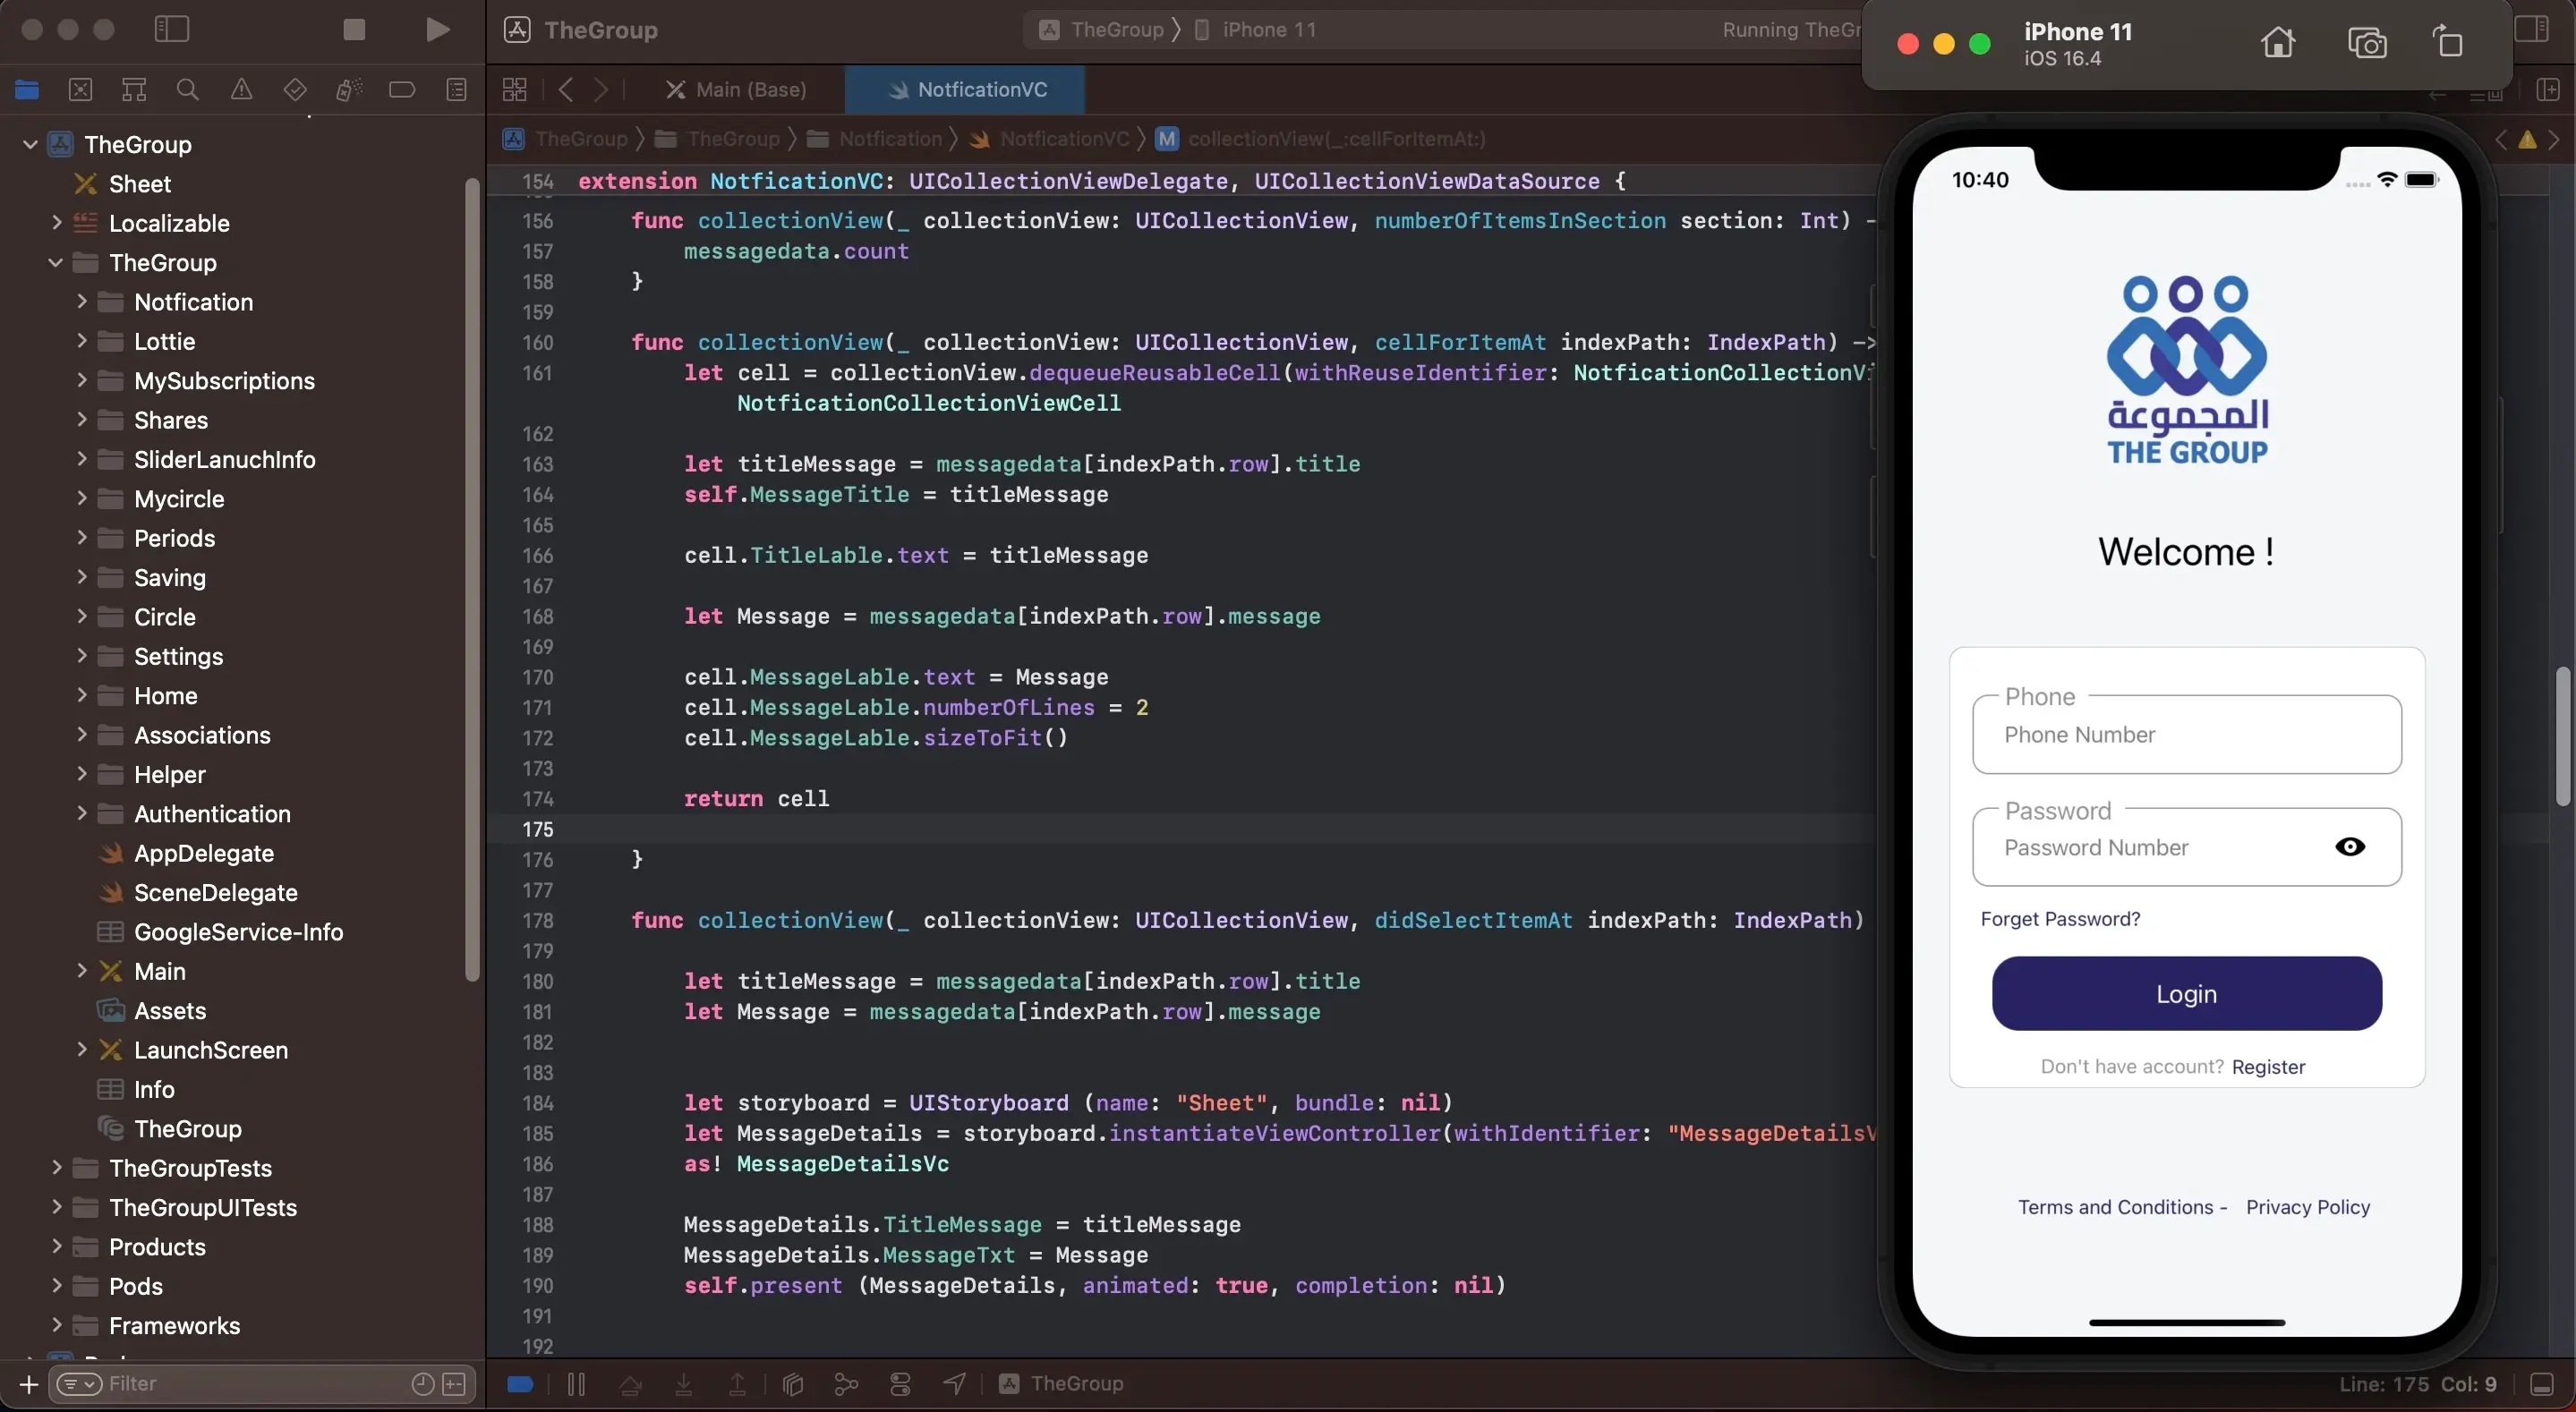The width and height of the screenshot is (2576, 1412).
Task: Toggle the password visibility eye icon
Action: 2350,846
